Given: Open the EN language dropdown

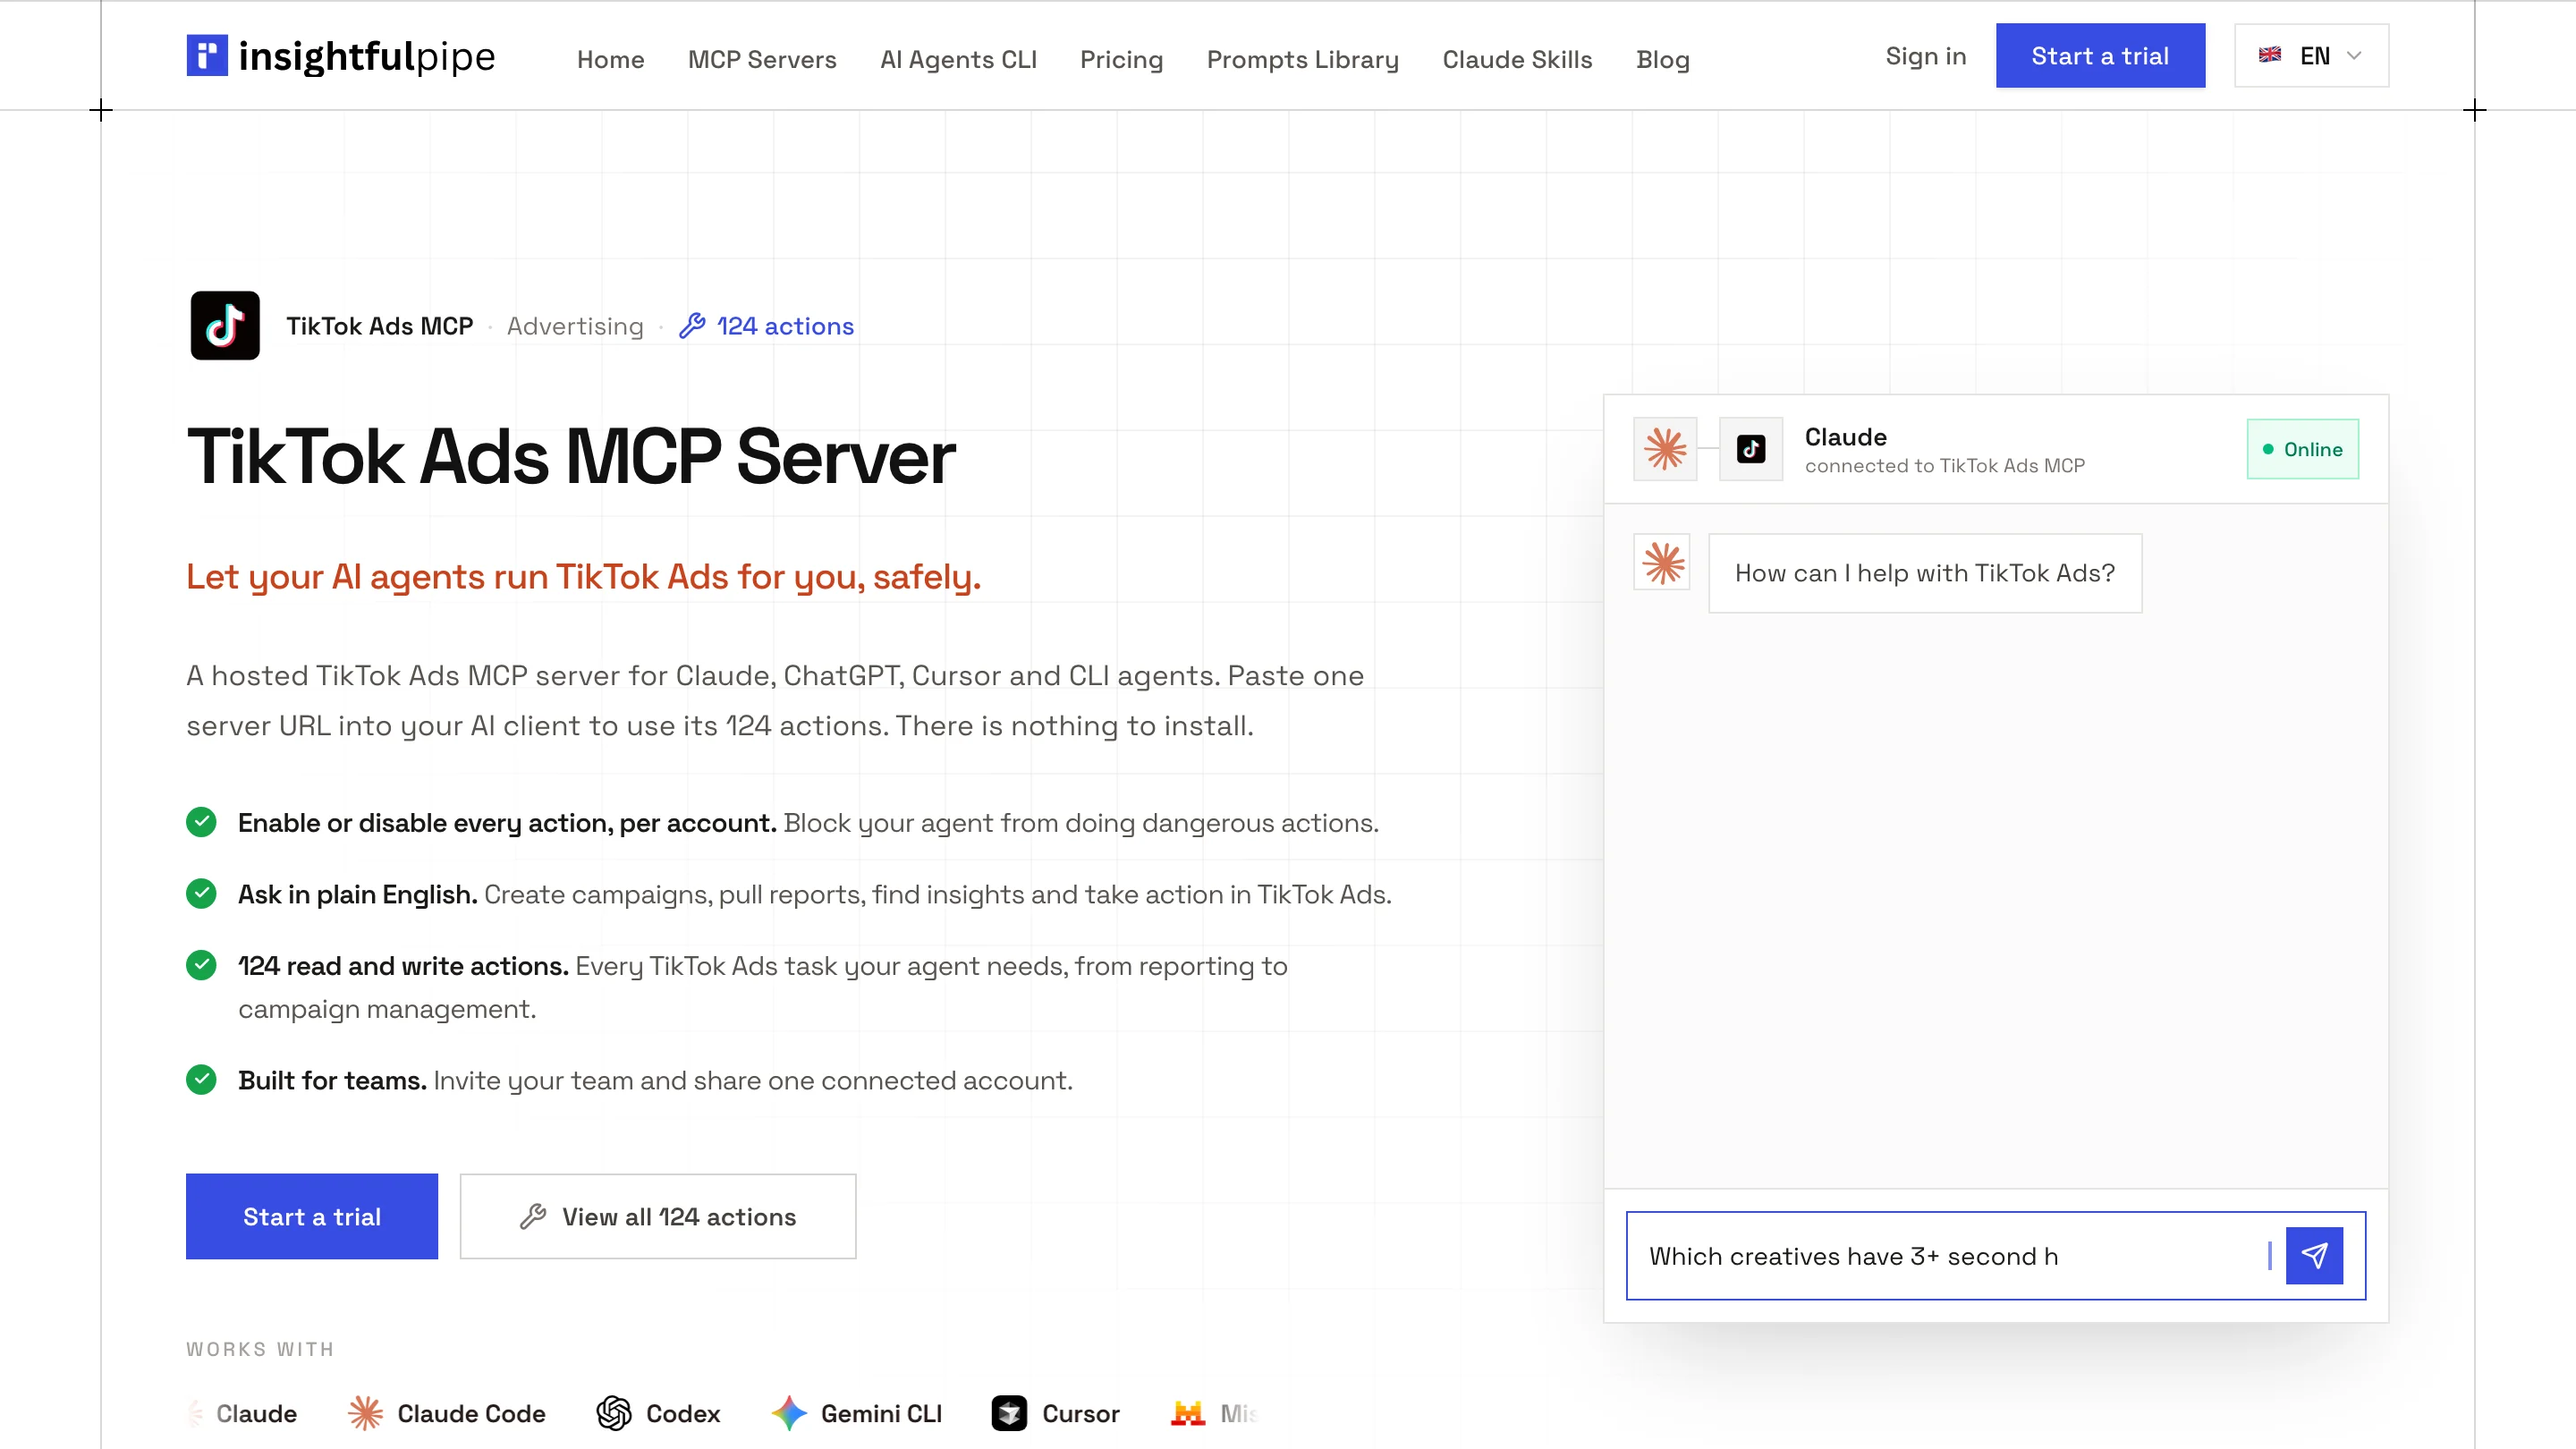Looking at the screenshot, I should click(x=2311, y=55).
